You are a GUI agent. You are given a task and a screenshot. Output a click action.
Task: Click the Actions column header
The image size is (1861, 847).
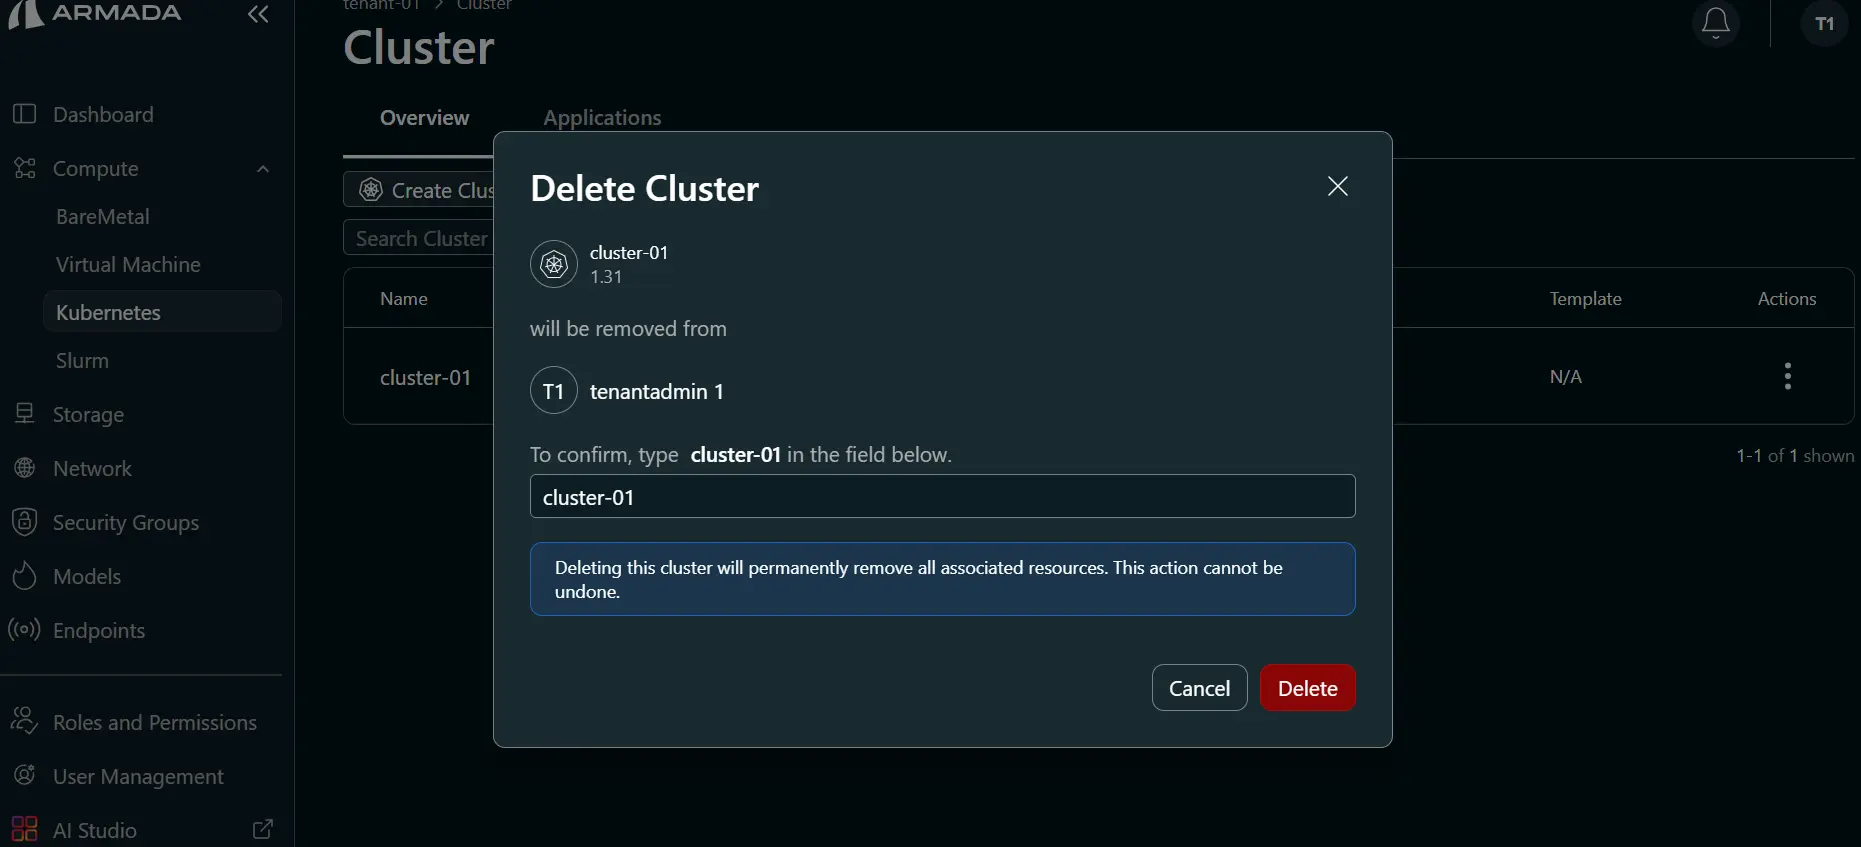pyautogui.click(x=1787, y=299)
